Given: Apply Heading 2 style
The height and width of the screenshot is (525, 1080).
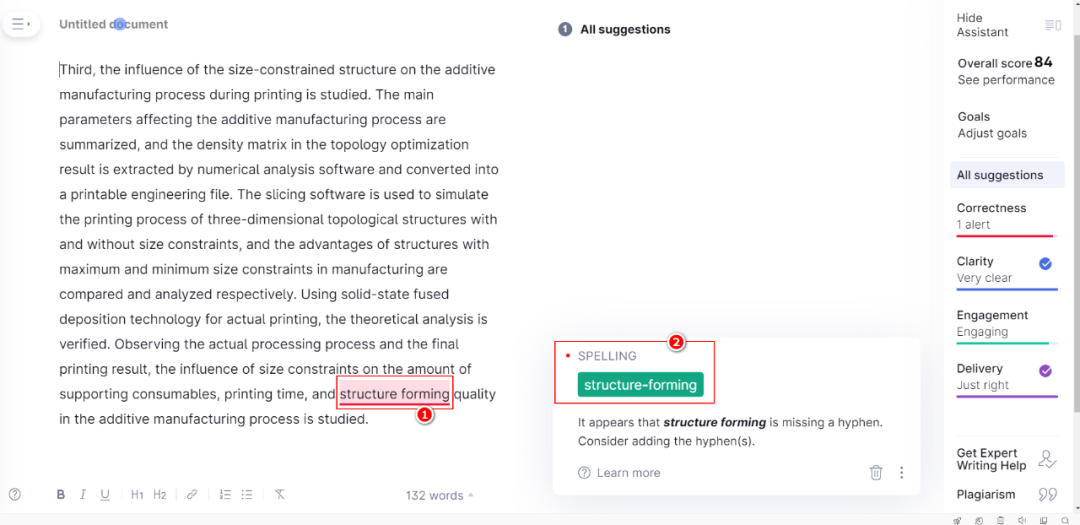Looking at the screenshot, I should pyautogui.click(x=160, y=495).
